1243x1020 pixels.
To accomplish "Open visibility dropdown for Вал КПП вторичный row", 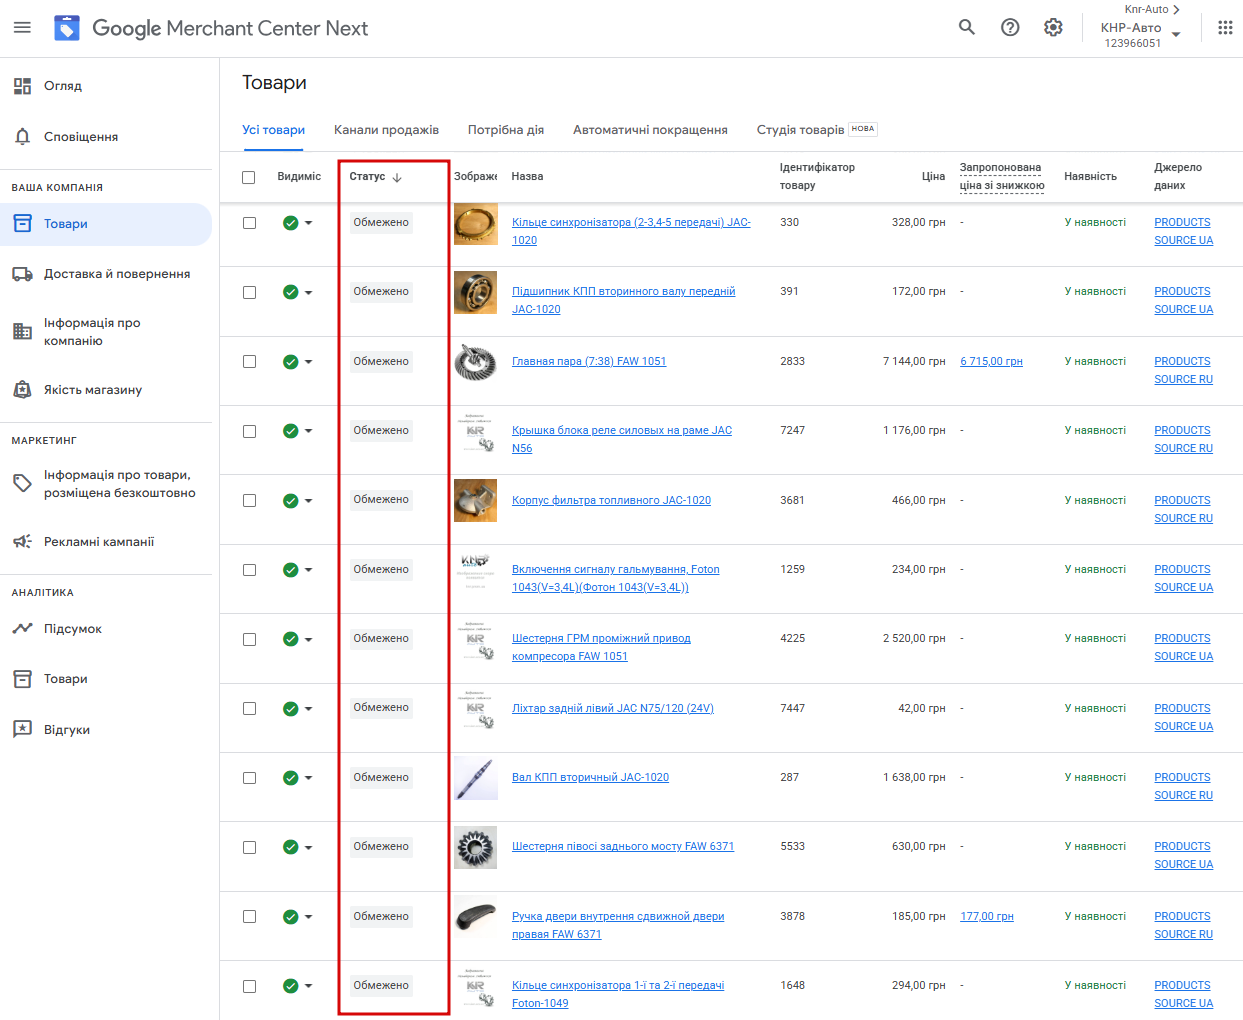I will 308,778.
